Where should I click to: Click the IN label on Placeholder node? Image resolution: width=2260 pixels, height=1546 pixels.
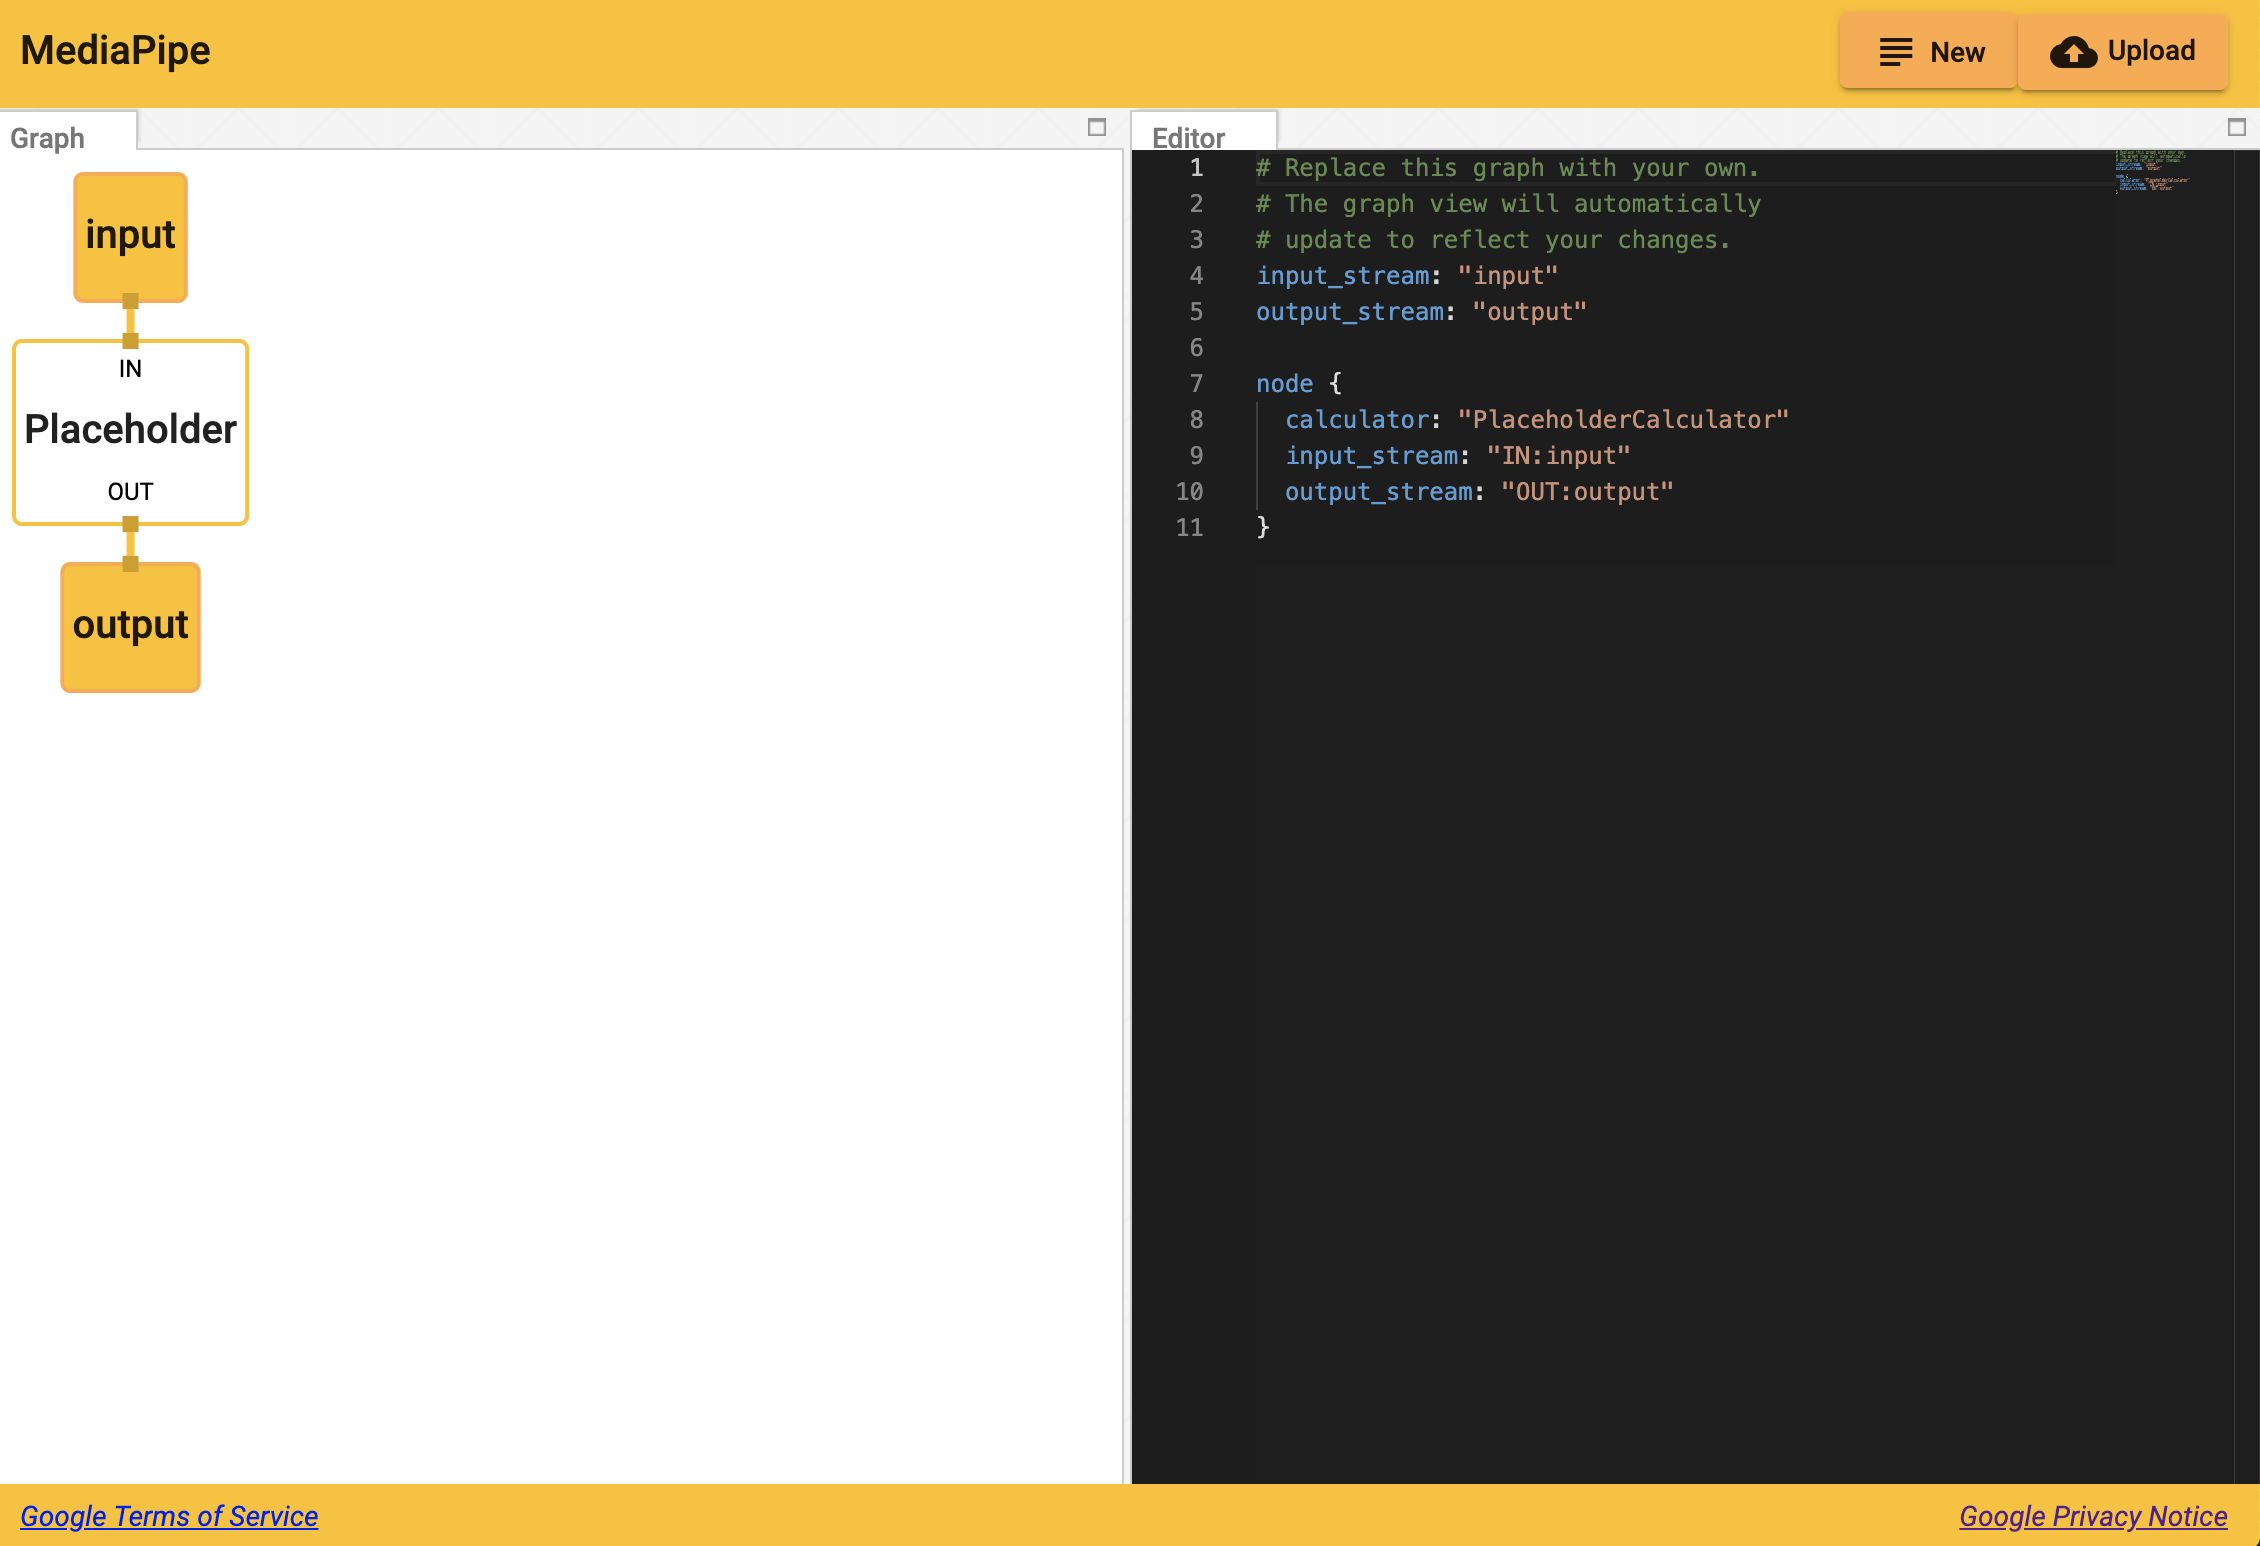130,369
